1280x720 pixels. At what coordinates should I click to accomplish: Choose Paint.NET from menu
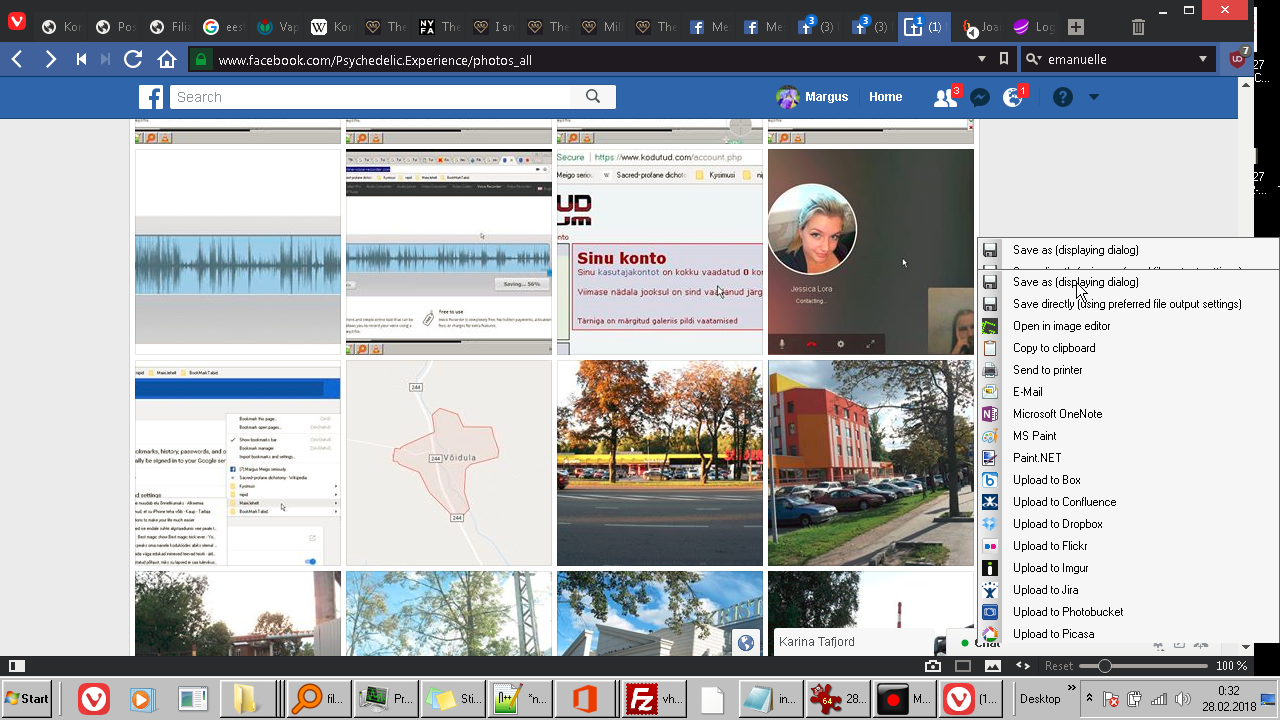(x=1128, y=458)
